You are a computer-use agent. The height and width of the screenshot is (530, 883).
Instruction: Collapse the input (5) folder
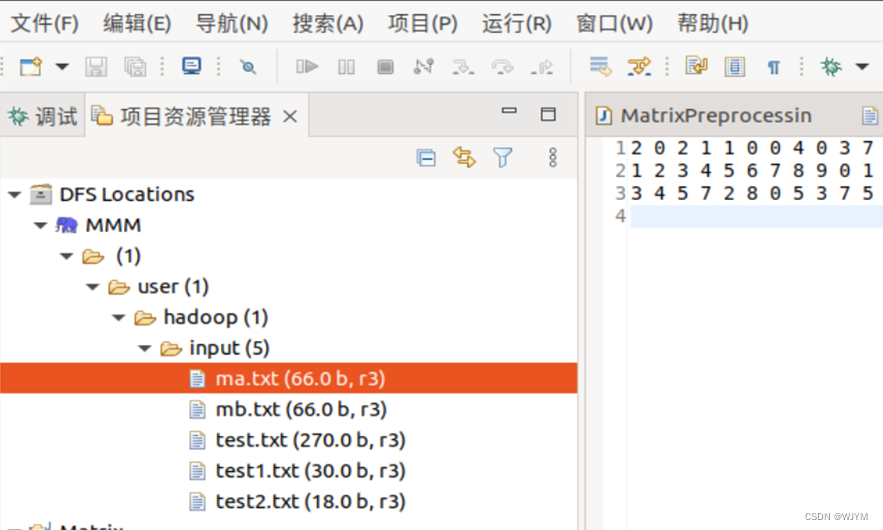(x=145, y=349)
